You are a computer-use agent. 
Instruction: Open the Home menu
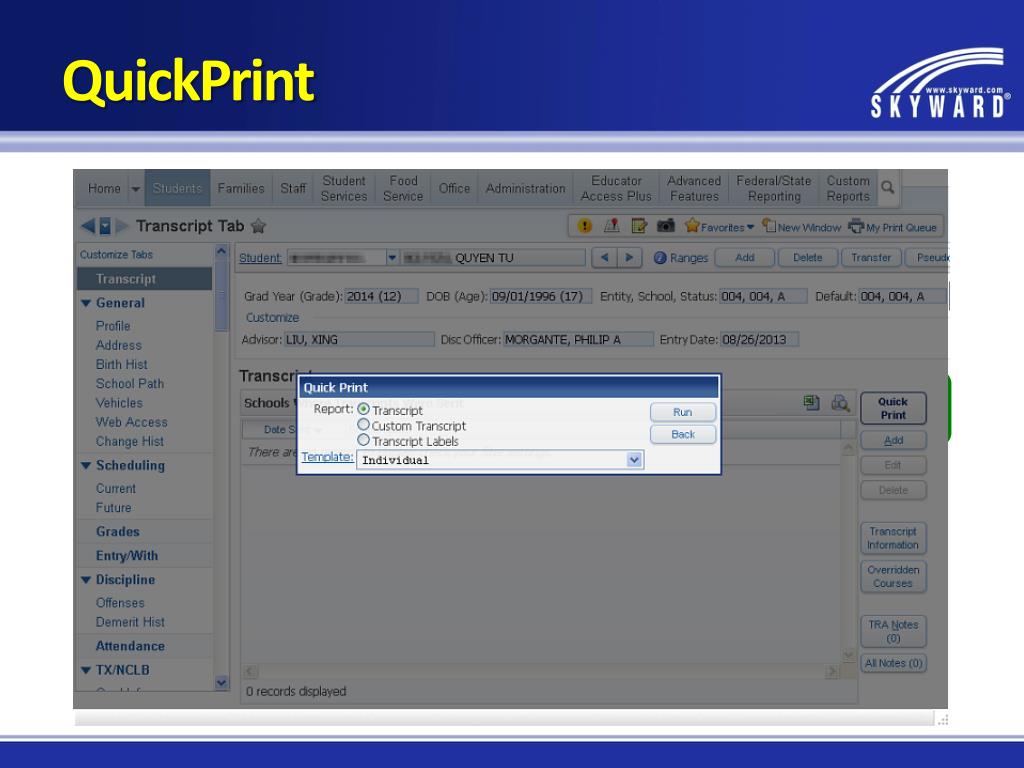pyautogui.click(x=104, y=188)
